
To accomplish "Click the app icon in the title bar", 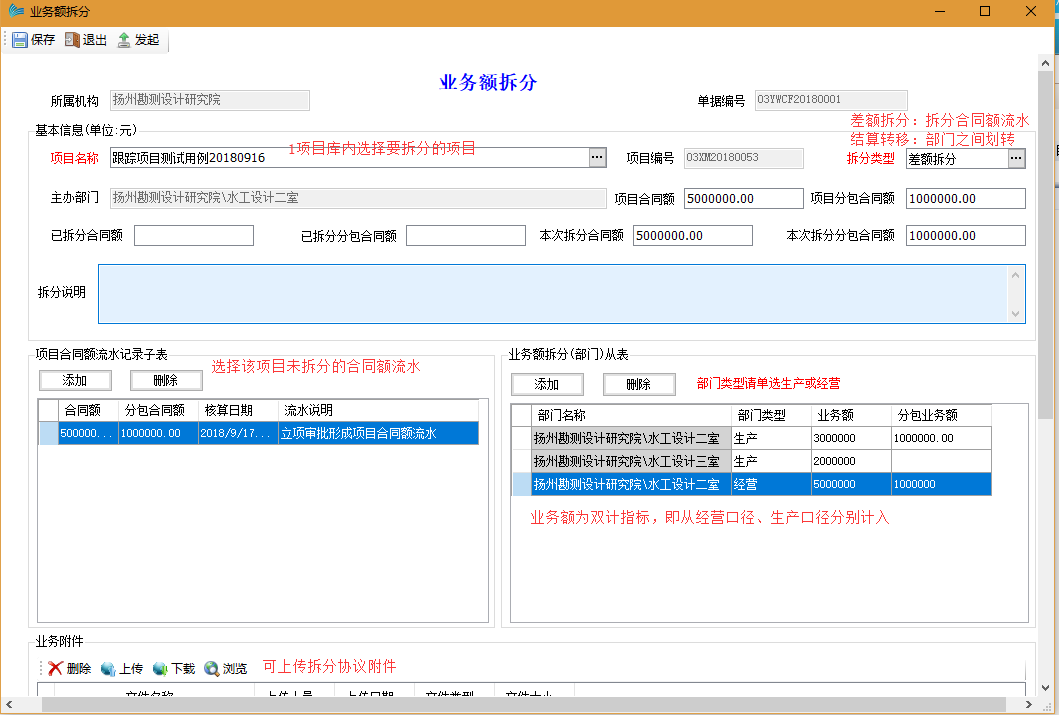I will [15, 11].
